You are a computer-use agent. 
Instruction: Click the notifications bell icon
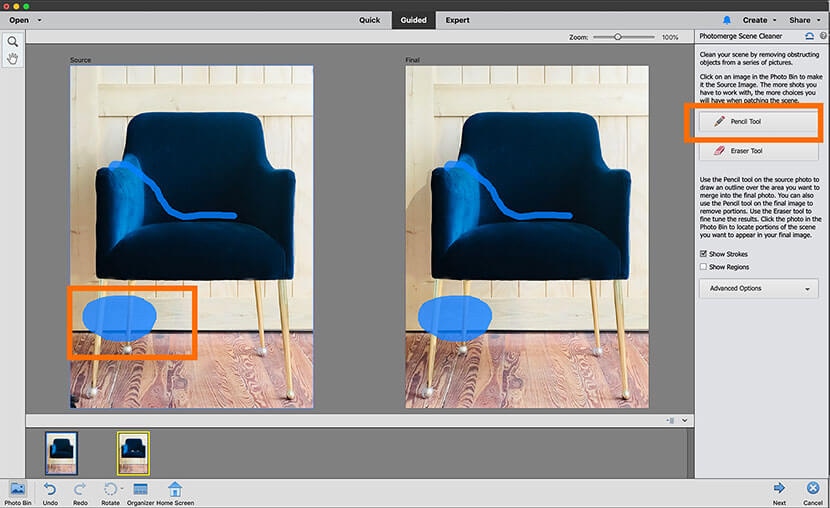[727, 20]
